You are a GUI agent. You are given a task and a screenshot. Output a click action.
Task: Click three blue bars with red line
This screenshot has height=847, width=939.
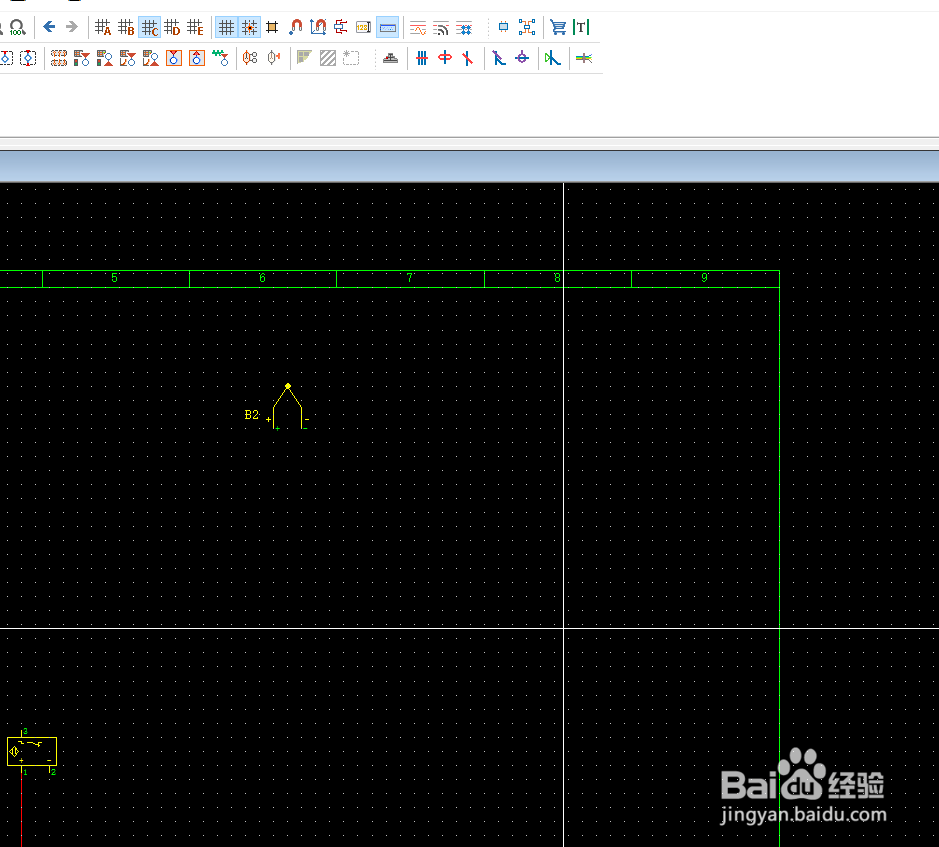pyautogui.click(x=422, y=58)
